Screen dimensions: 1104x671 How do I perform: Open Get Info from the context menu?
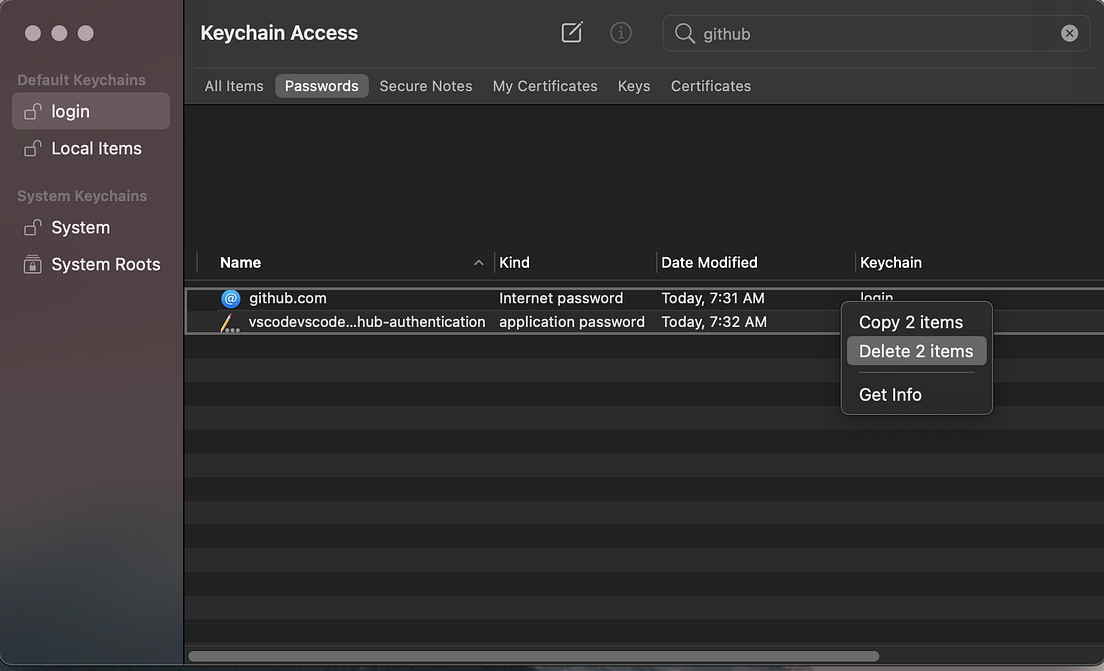890,394
